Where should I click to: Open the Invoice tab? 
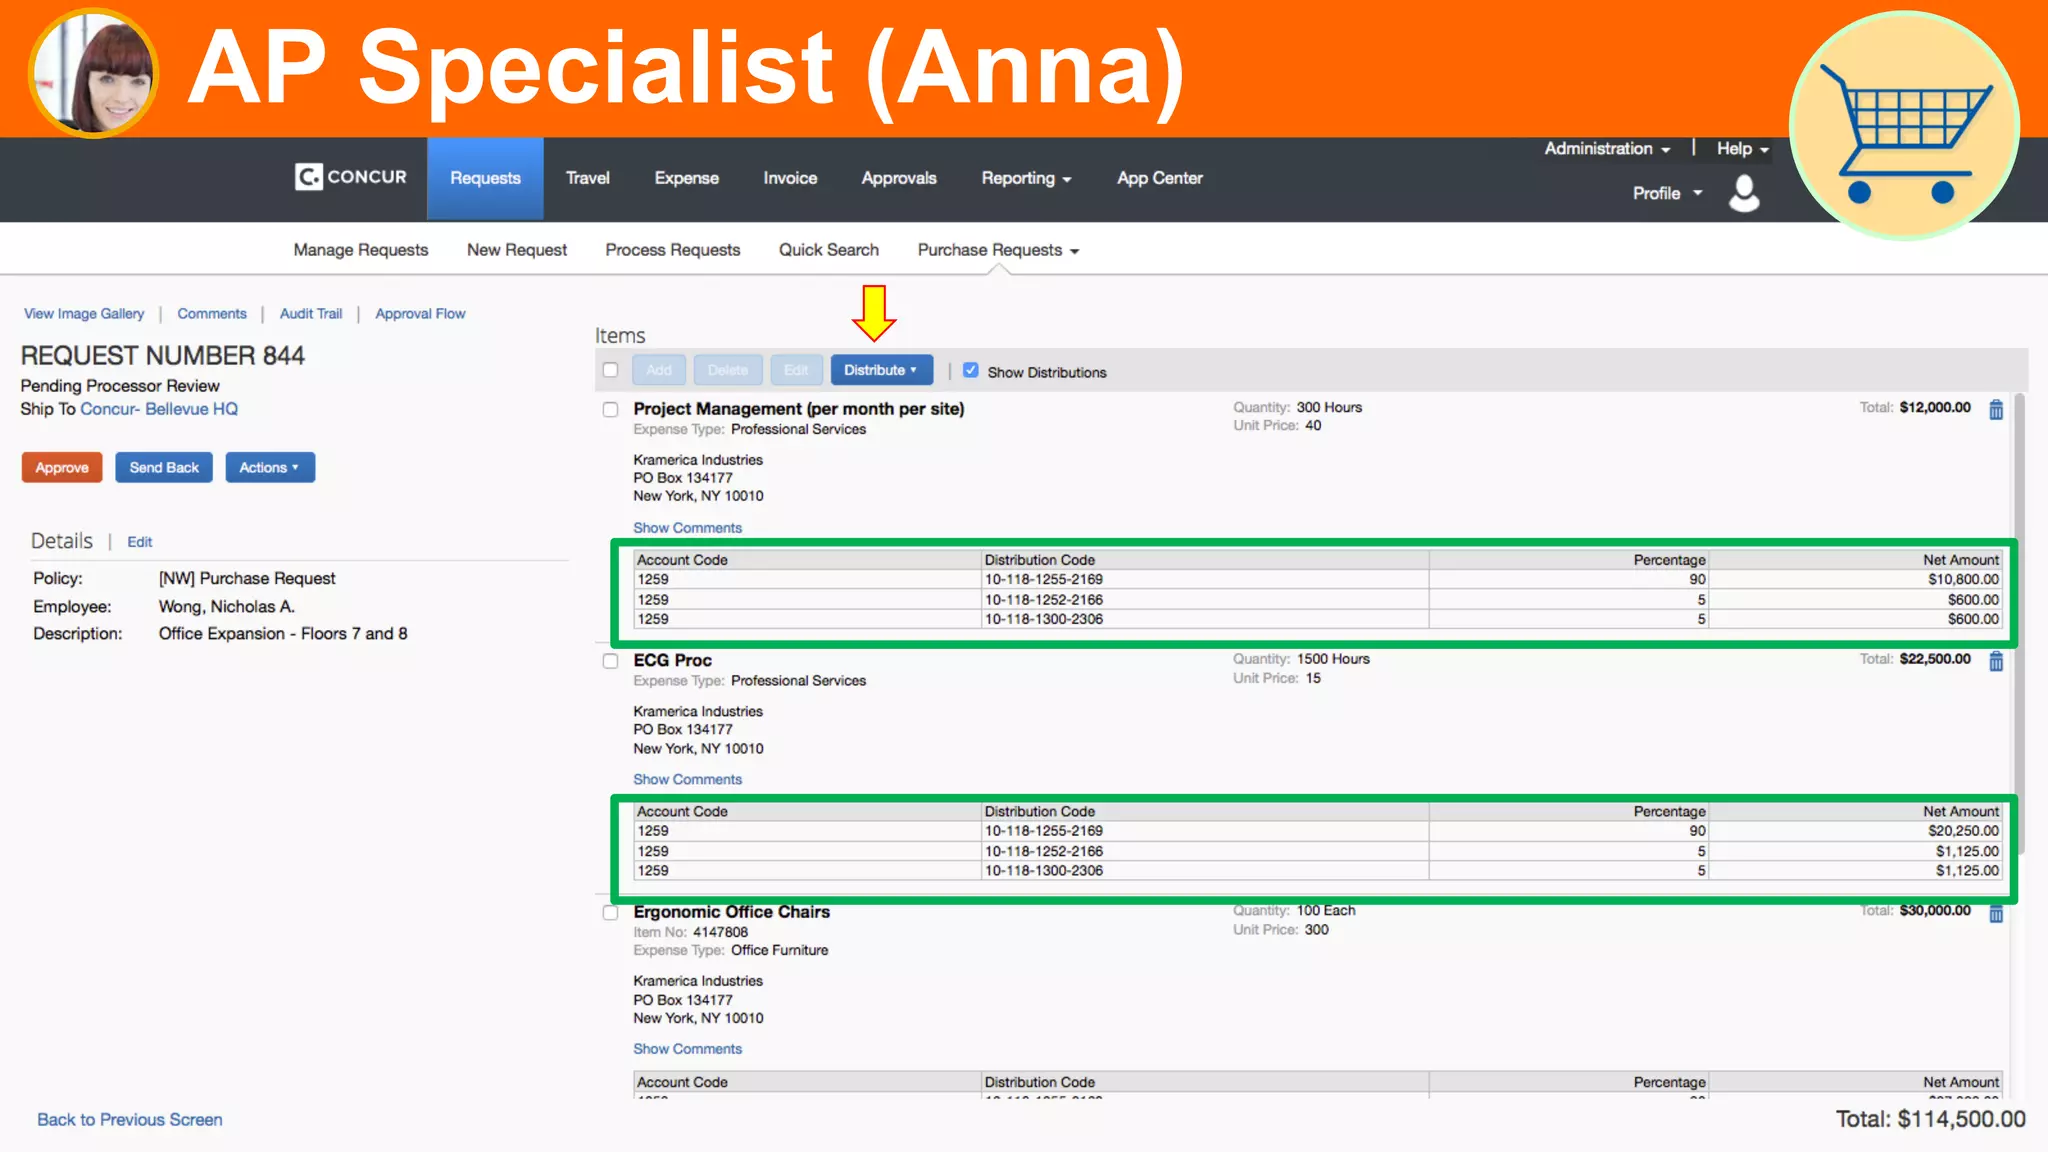click(x=790, y=178)
